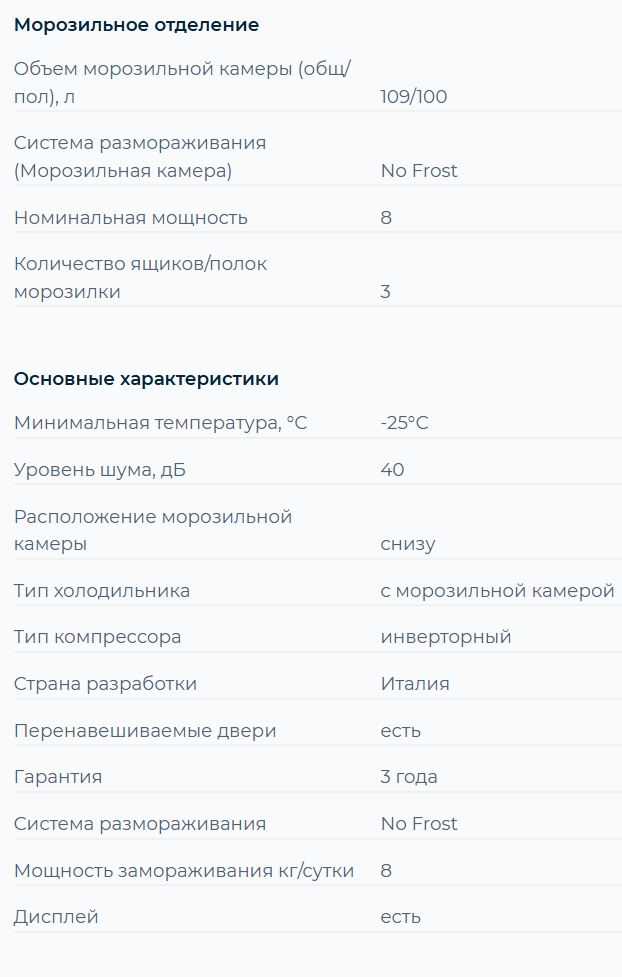The width and height of the screenshot is (622, 977).
Task: Click the Уровень шума, дБ label
Action: pyautogui.click(x=100, y=470)
